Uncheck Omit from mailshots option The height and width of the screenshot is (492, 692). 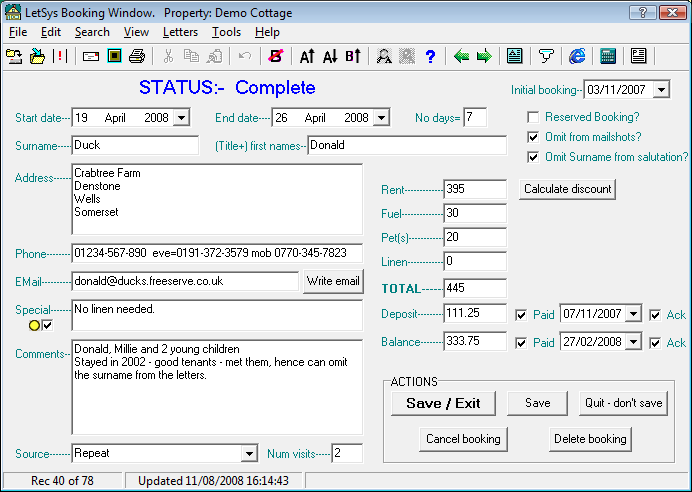tap(534, 137)
